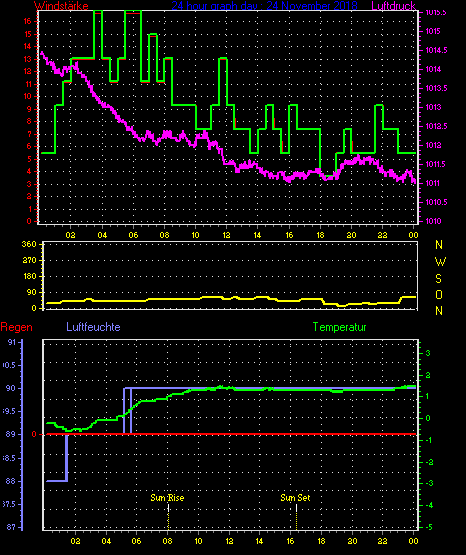Click the Temperatur label

340,327
